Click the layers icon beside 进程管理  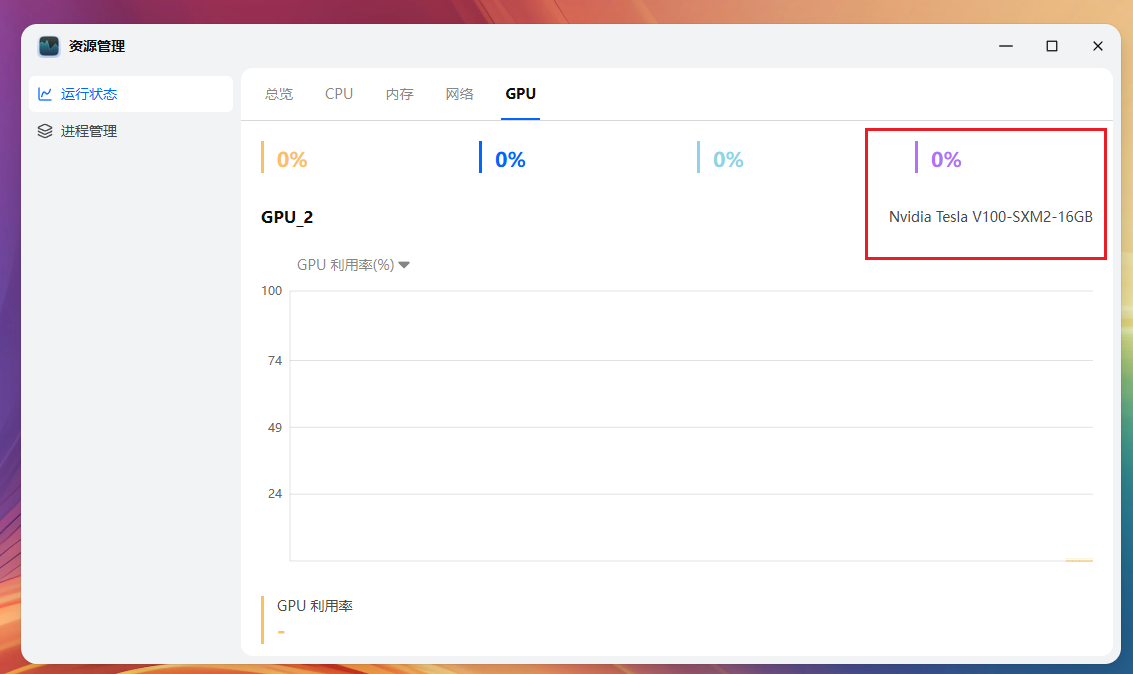pos(45,131)
